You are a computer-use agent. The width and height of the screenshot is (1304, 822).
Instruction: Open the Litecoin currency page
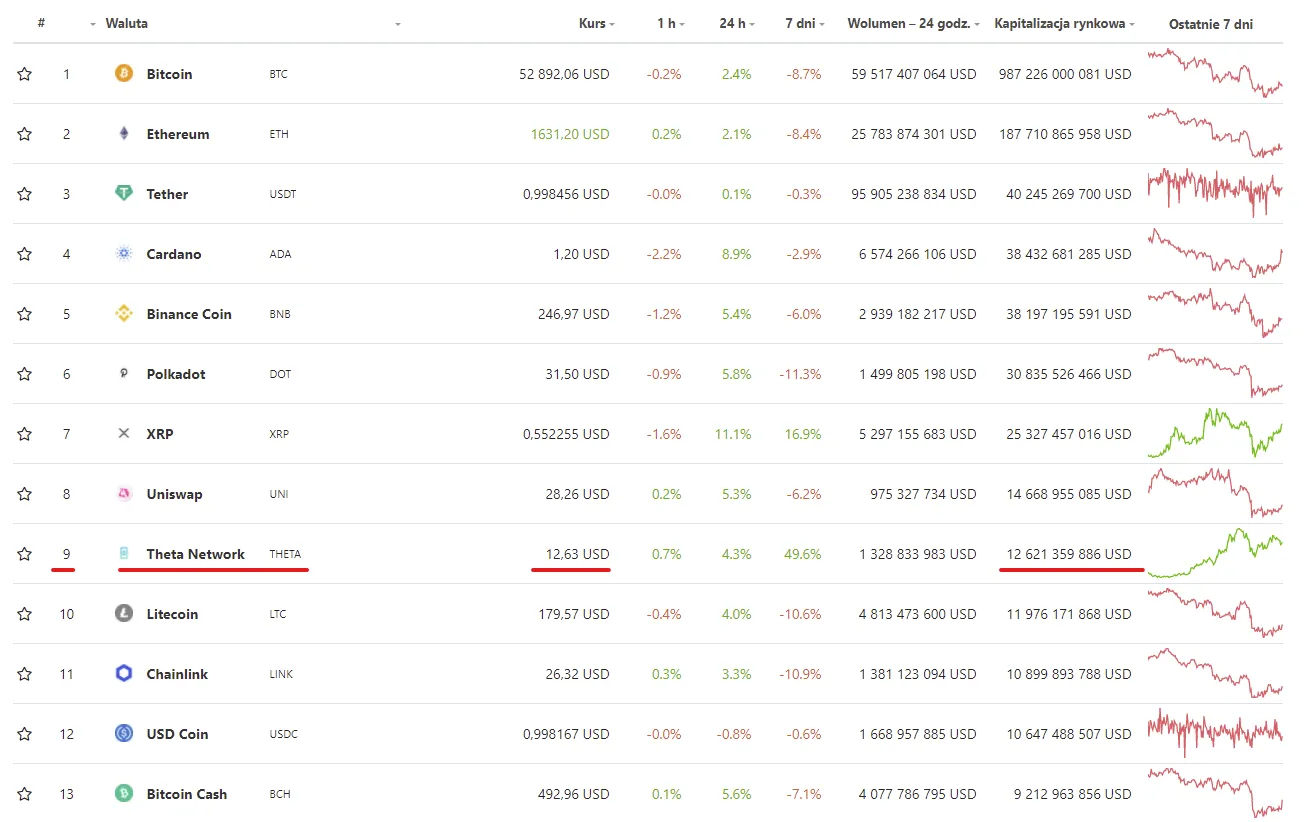172,614
